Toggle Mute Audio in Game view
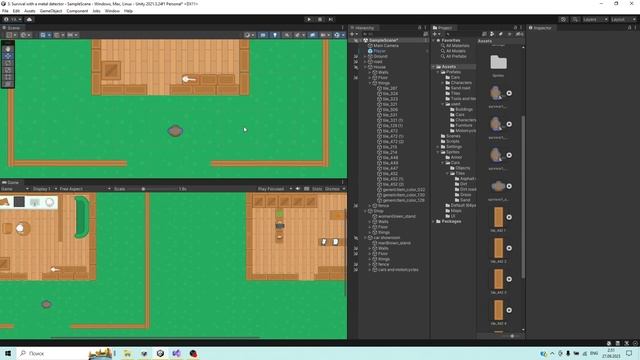The height and width of the screenshot is (360, 640). pos(298,189)
